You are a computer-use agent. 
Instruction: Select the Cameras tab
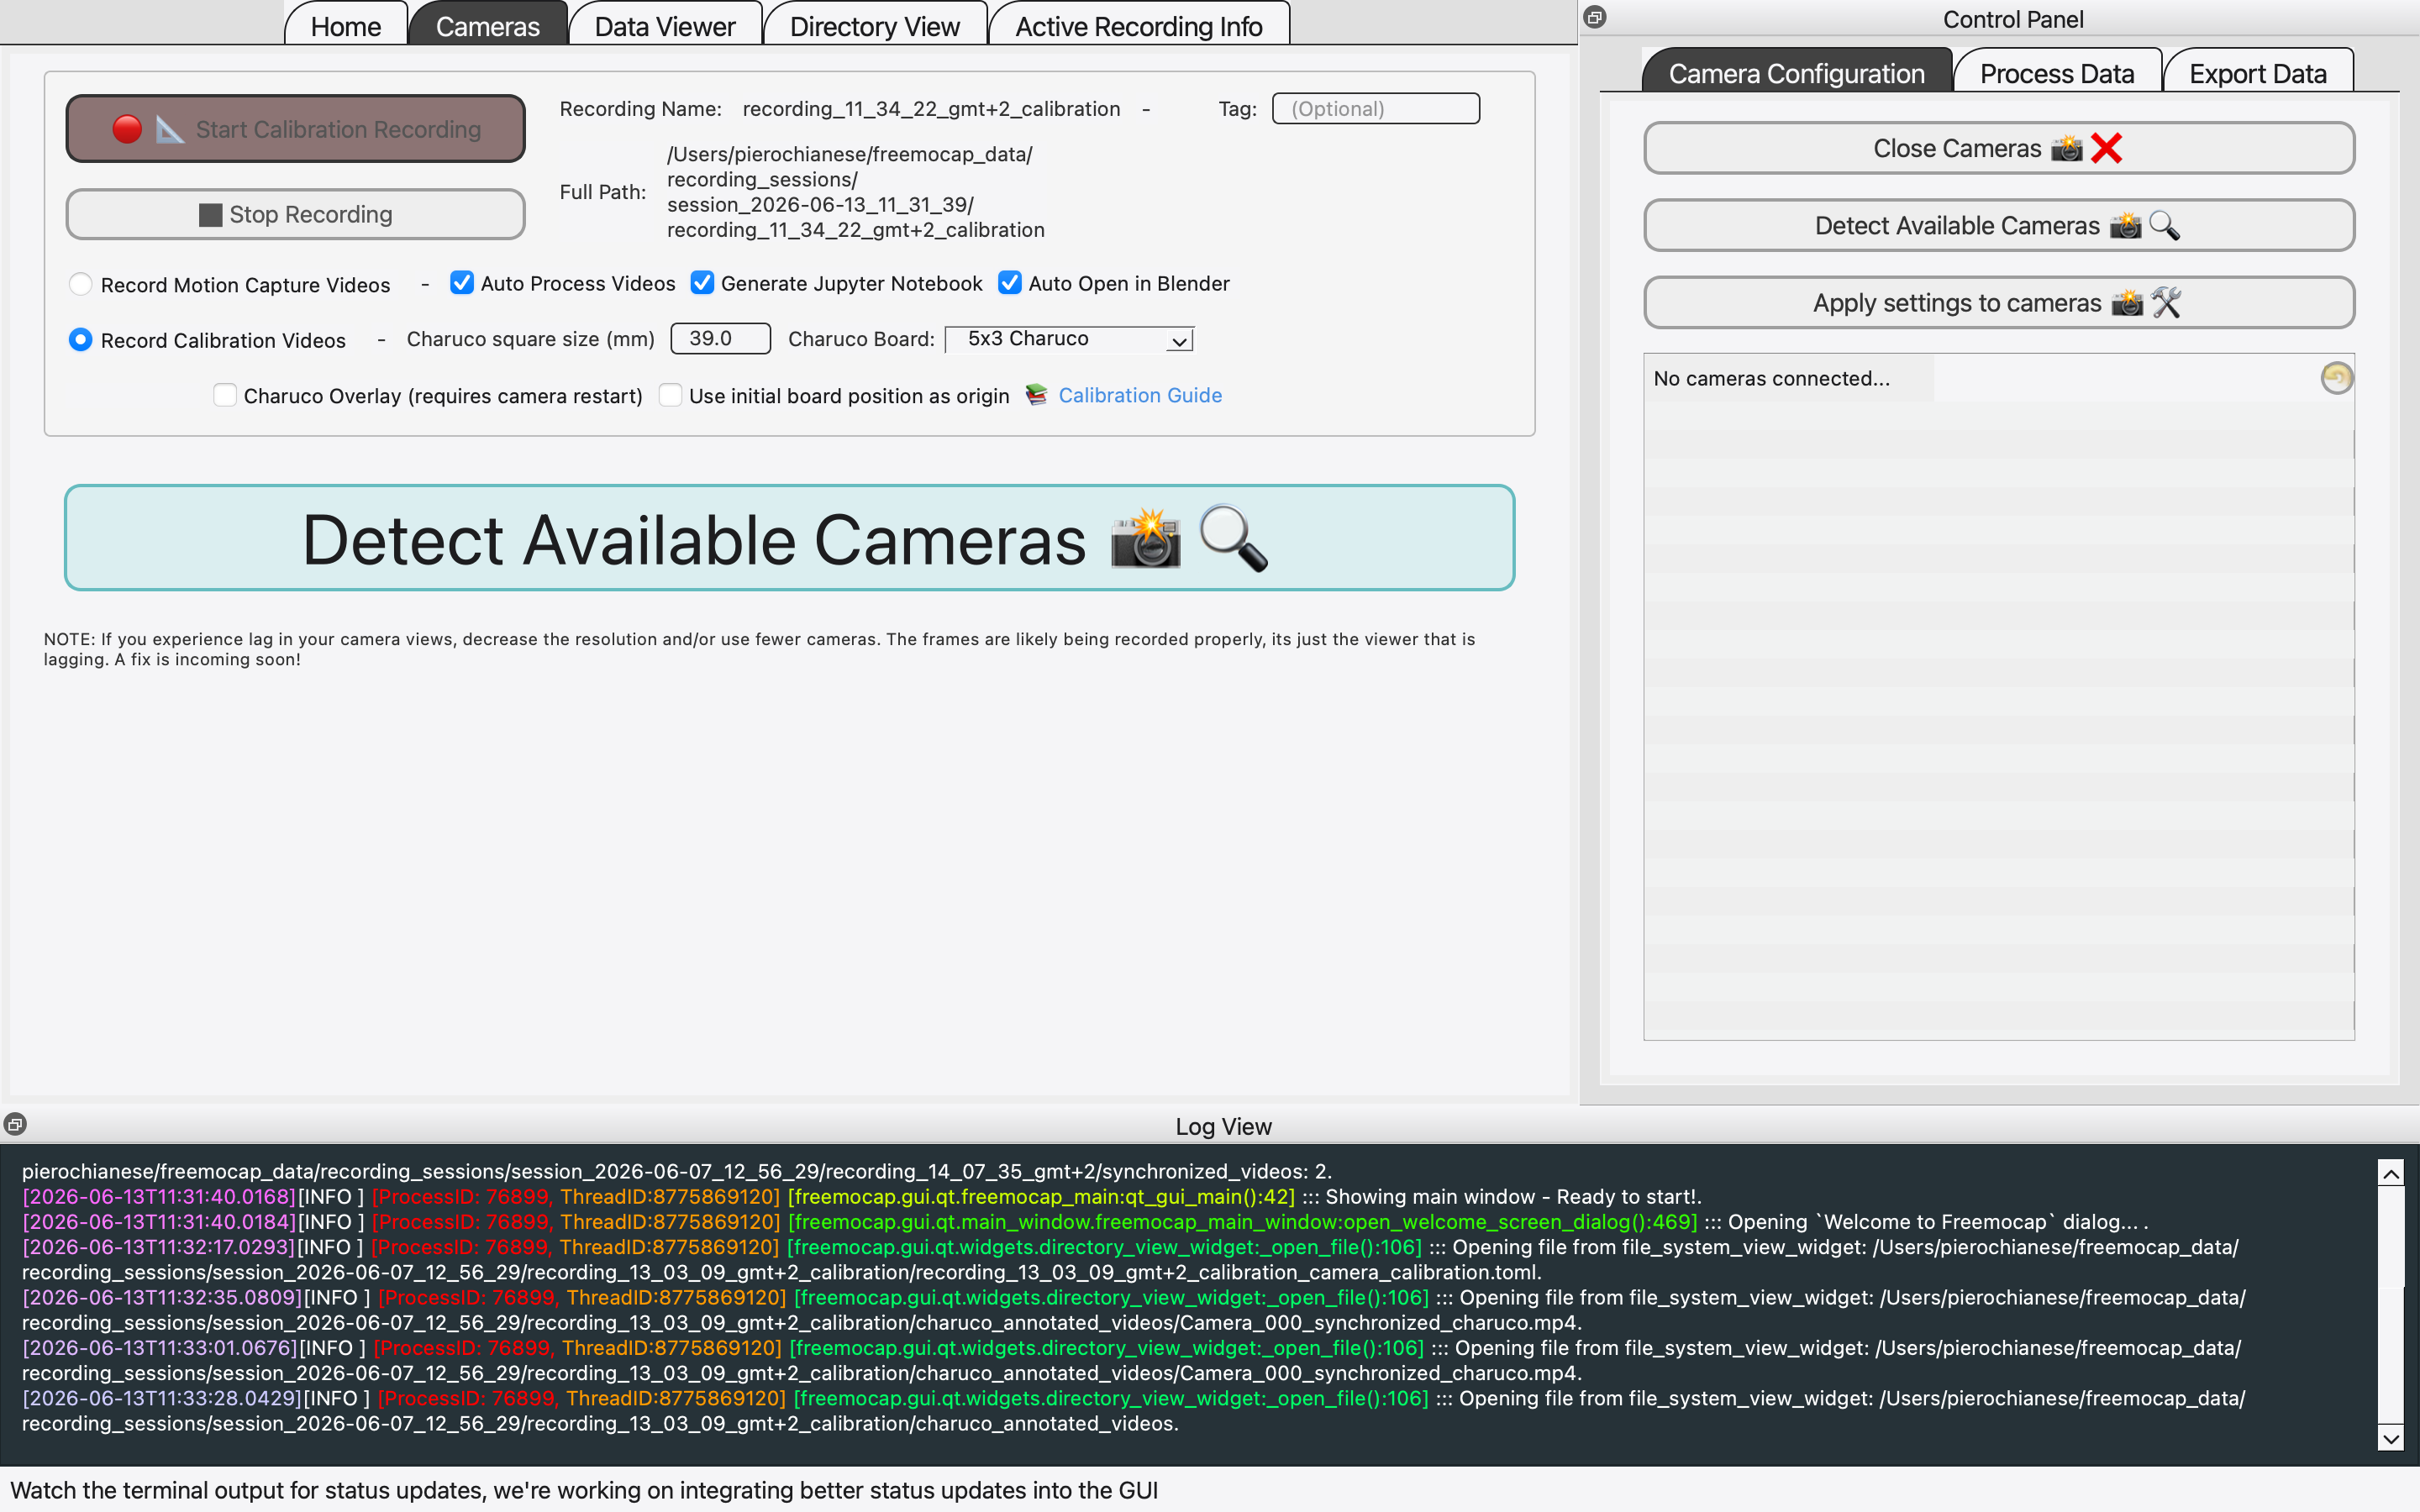click(488, 26)
